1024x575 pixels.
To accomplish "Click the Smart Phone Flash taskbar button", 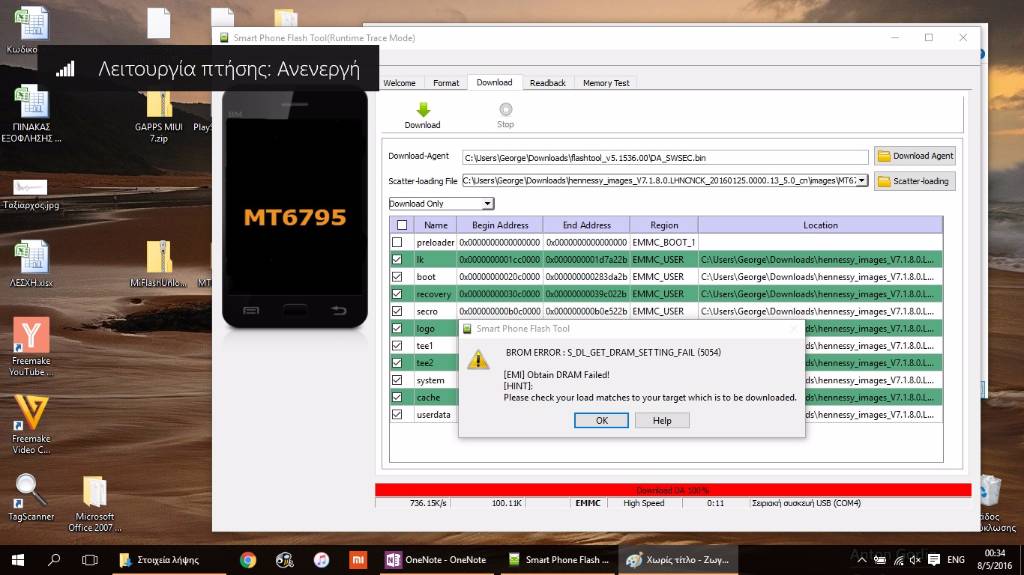I will point(558,560).
